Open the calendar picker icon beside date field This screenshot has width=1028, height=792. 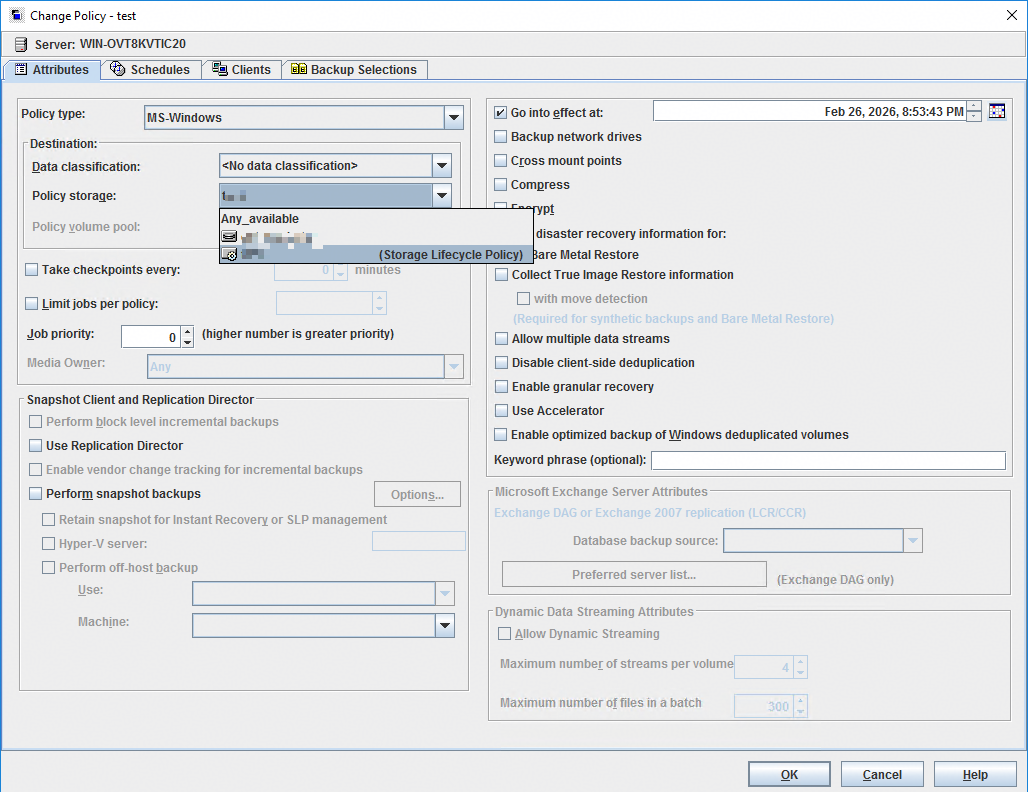(x=996, y=112)
